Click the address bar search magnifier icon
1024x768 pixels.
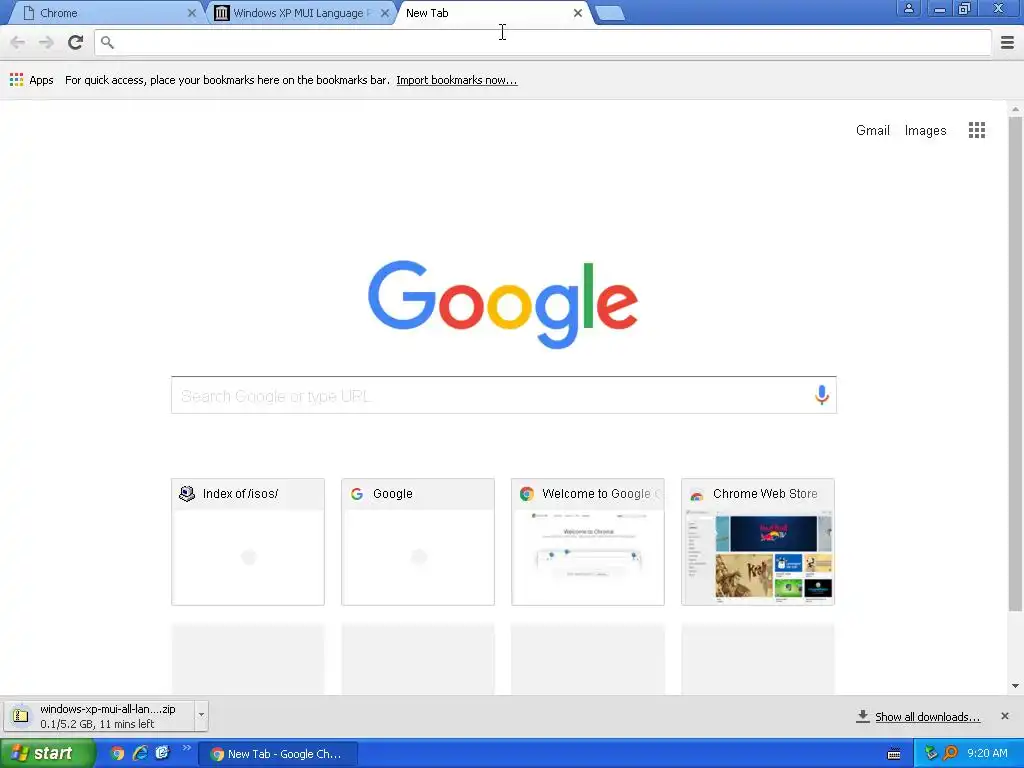click(108, 42)
